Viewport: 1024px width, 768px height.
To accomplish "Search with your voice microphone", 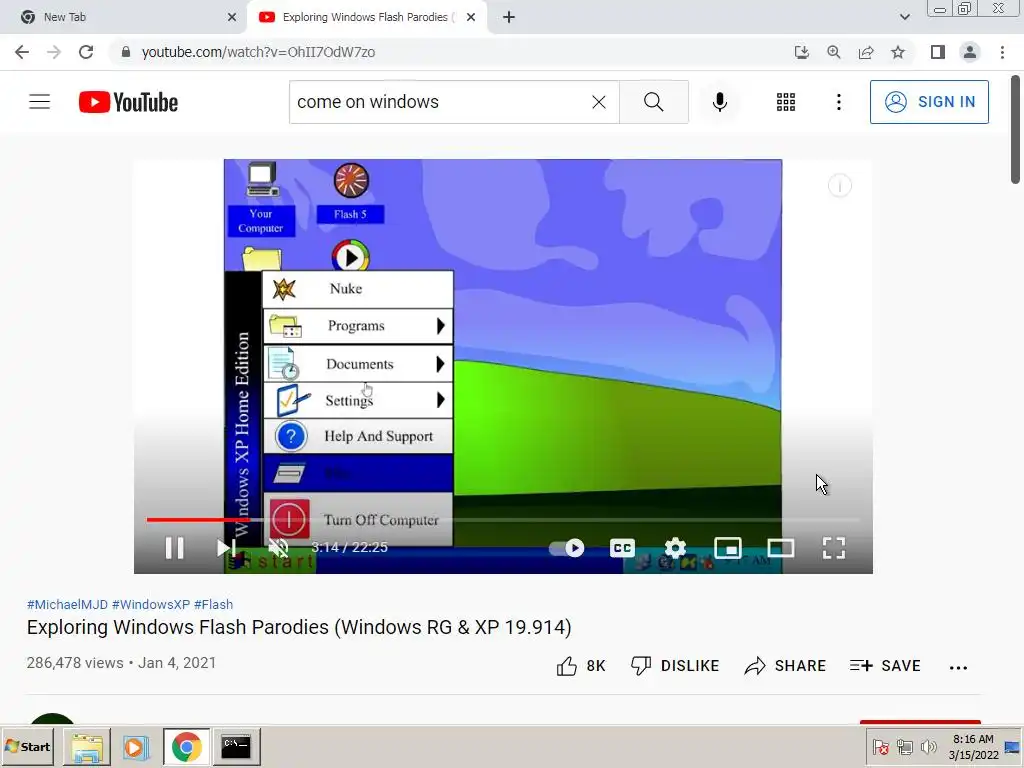I will (x=720, y=102).
